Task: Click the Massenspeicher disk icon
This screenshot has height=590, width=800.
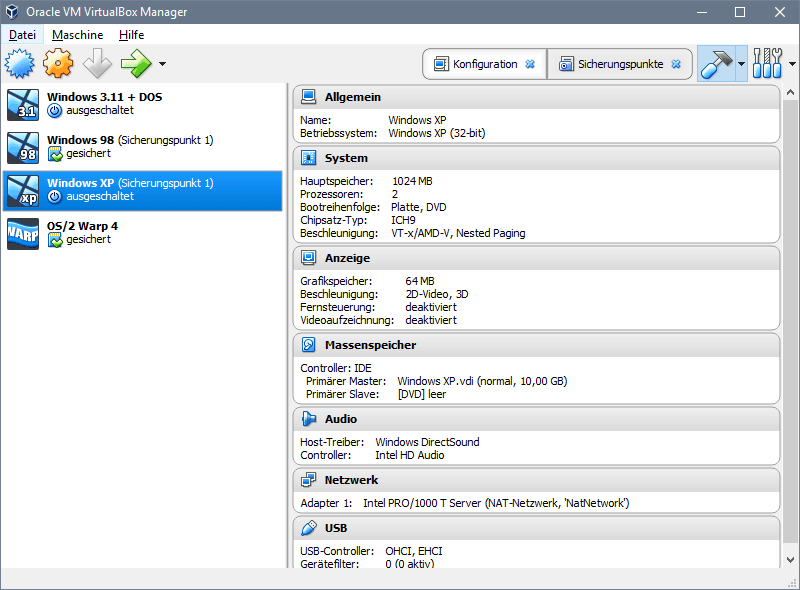Action: point(309,345)
